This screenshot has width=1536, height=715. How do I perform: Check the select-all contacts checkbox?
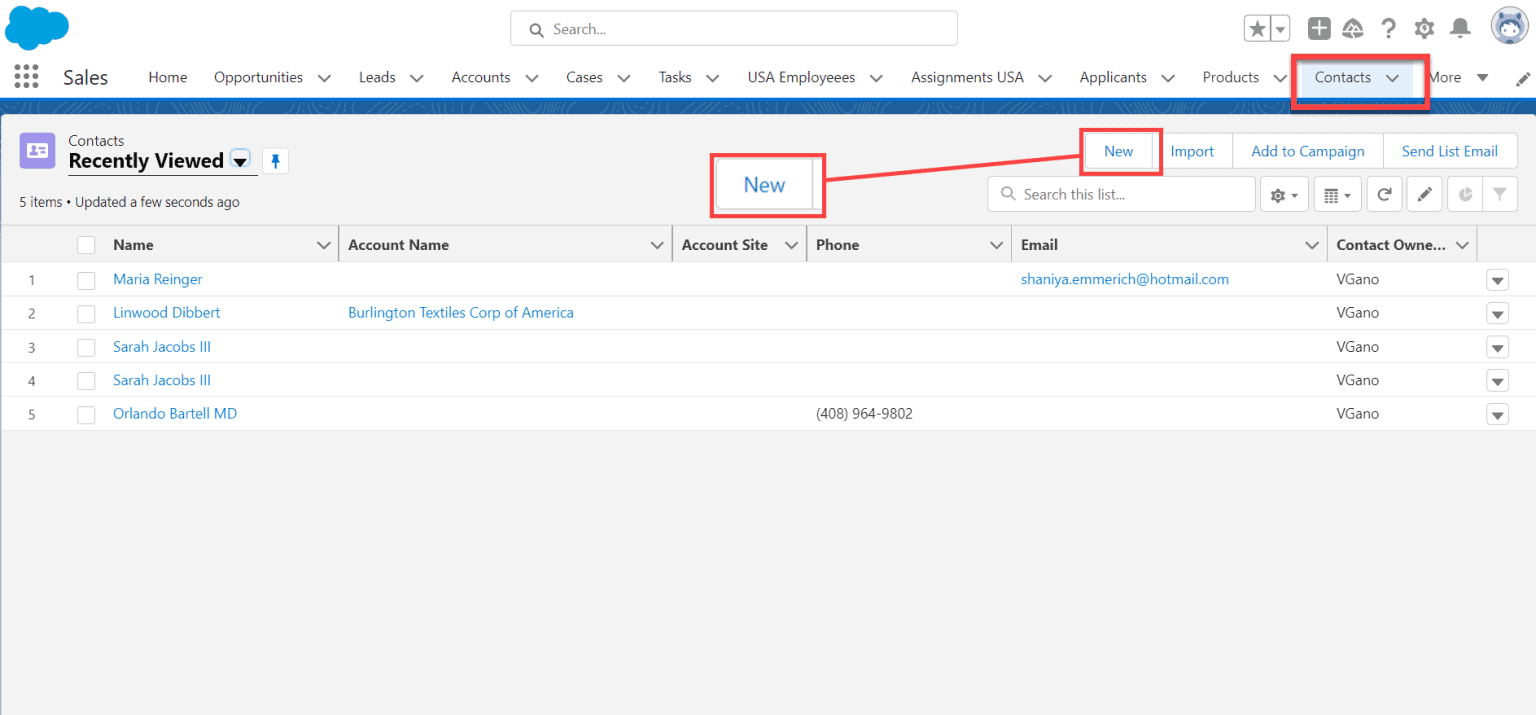click(x=86, y=244)
